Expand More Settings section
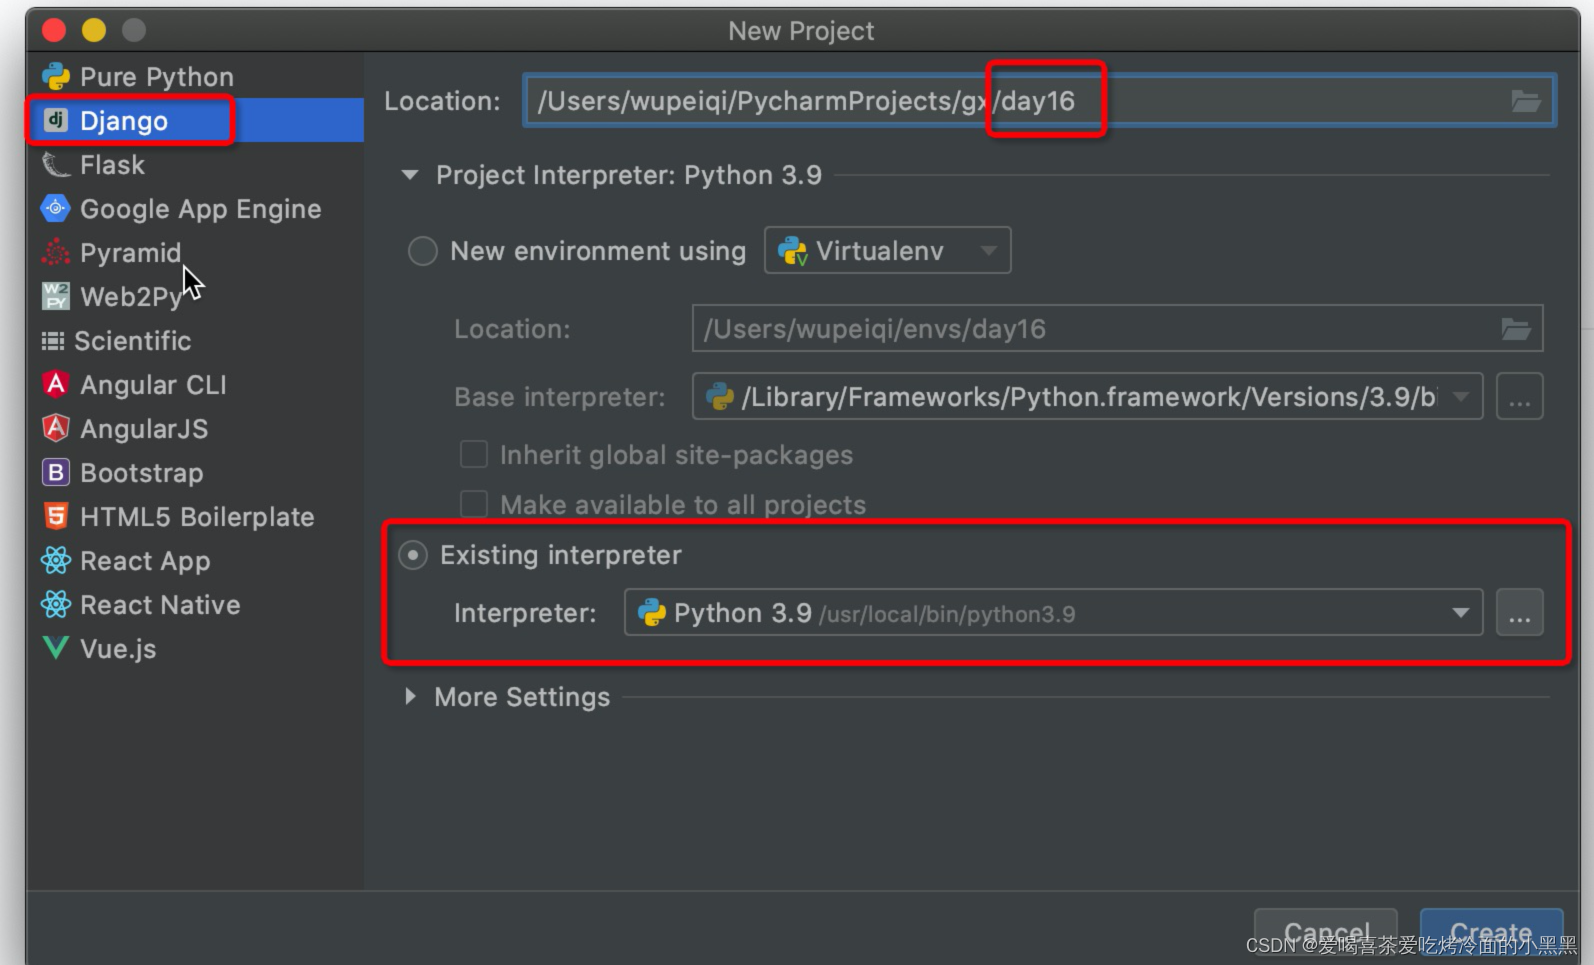This screenshot has width=1594, height=965. [409, 696]
